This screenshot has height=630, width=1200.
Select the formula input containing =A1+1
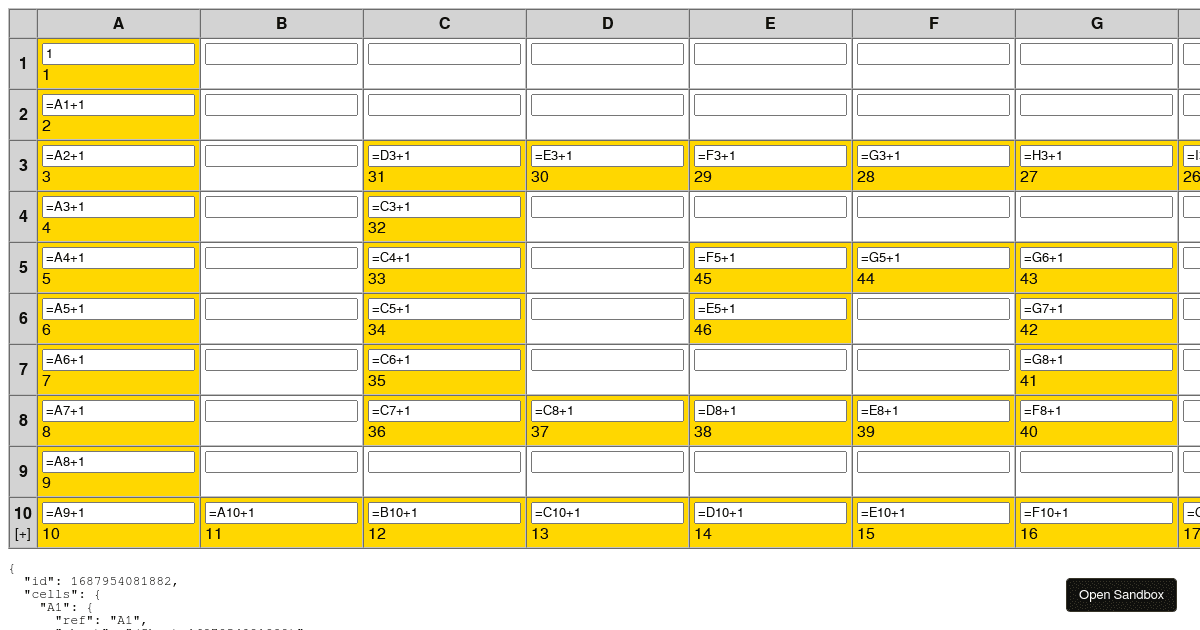pos(118,103)
